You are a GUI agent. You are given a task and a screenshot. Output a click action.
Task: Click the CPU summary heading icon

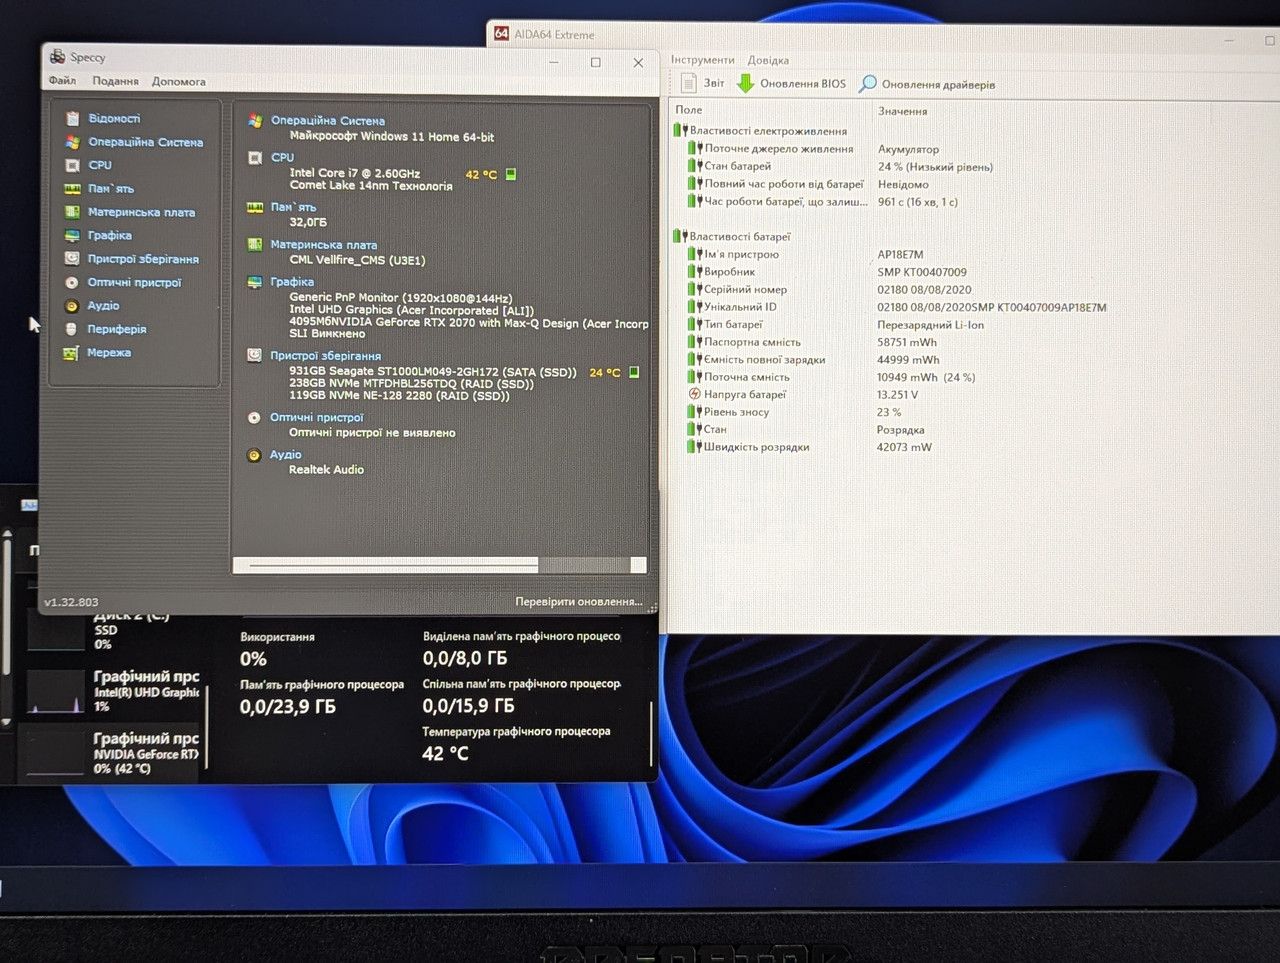coord(255,157)
